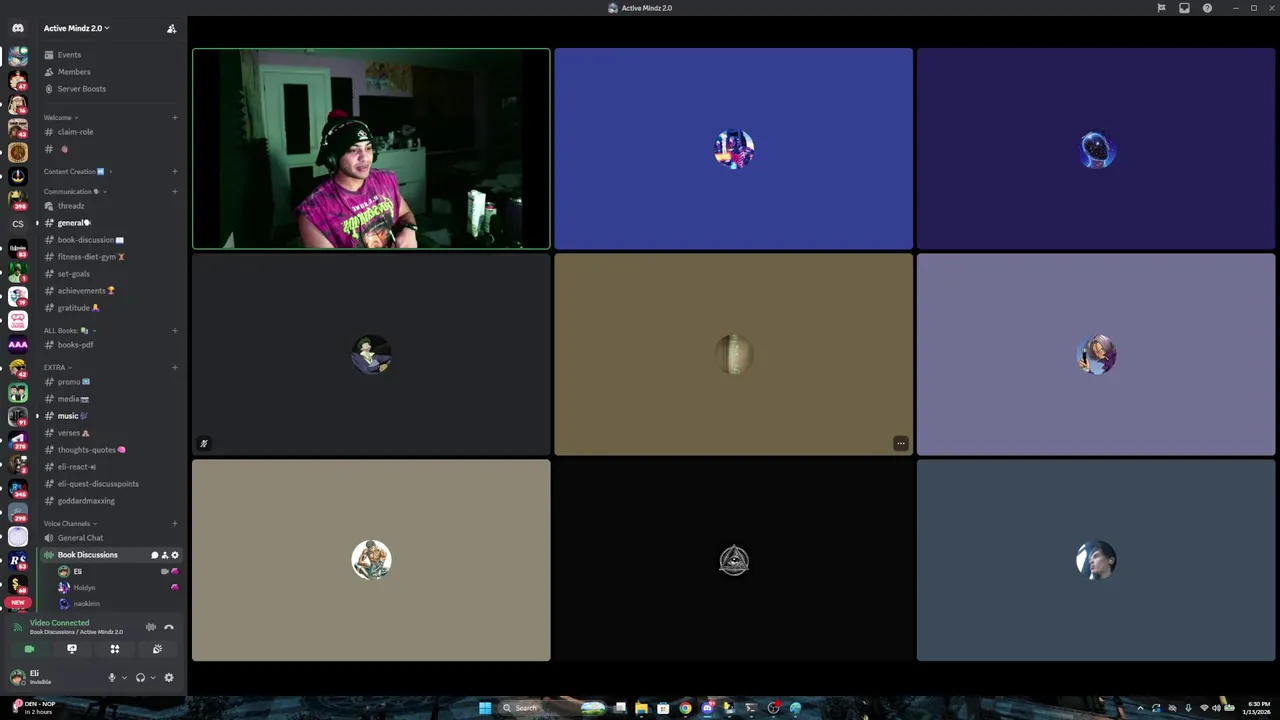
Task: Collapse the ALL Books category
Action: pyautogui.click(x=70, y=331)
